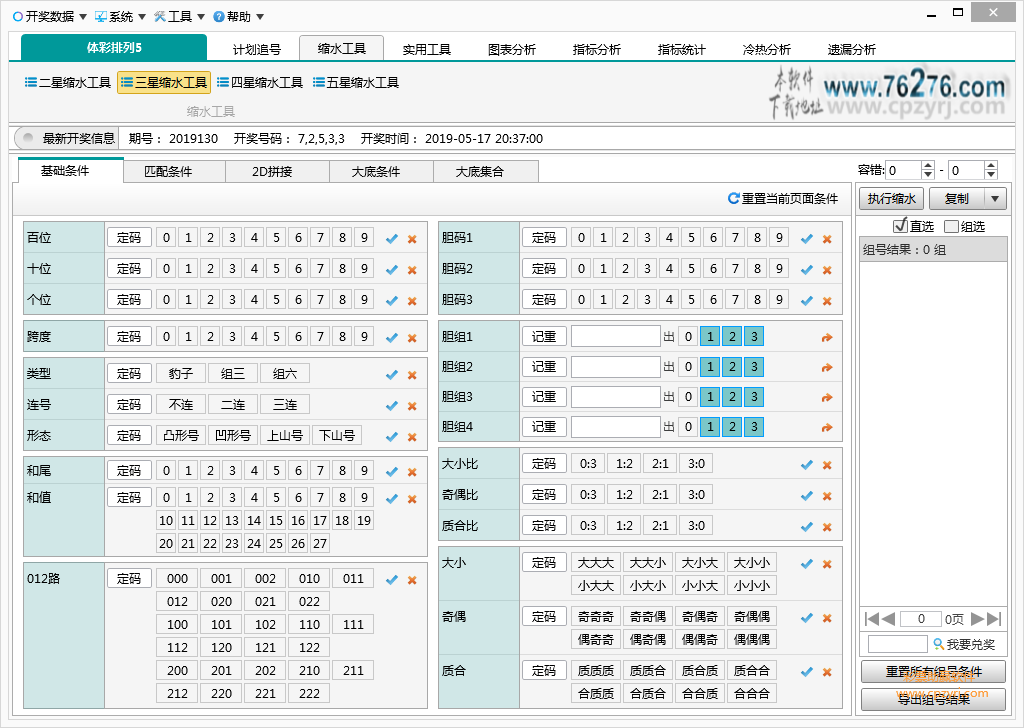Toggle digit 5 in 百位 row

(x=276, y=237)
